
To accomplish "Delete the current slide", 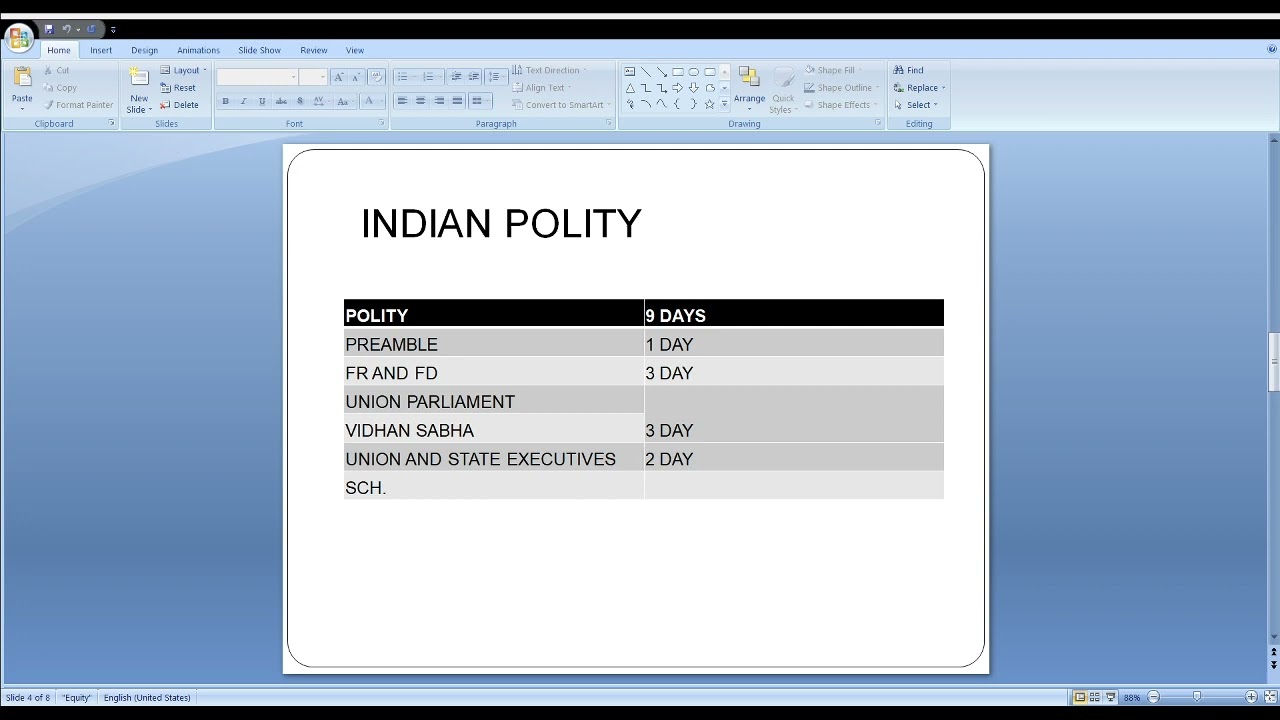I will click(x=180, y=105).
